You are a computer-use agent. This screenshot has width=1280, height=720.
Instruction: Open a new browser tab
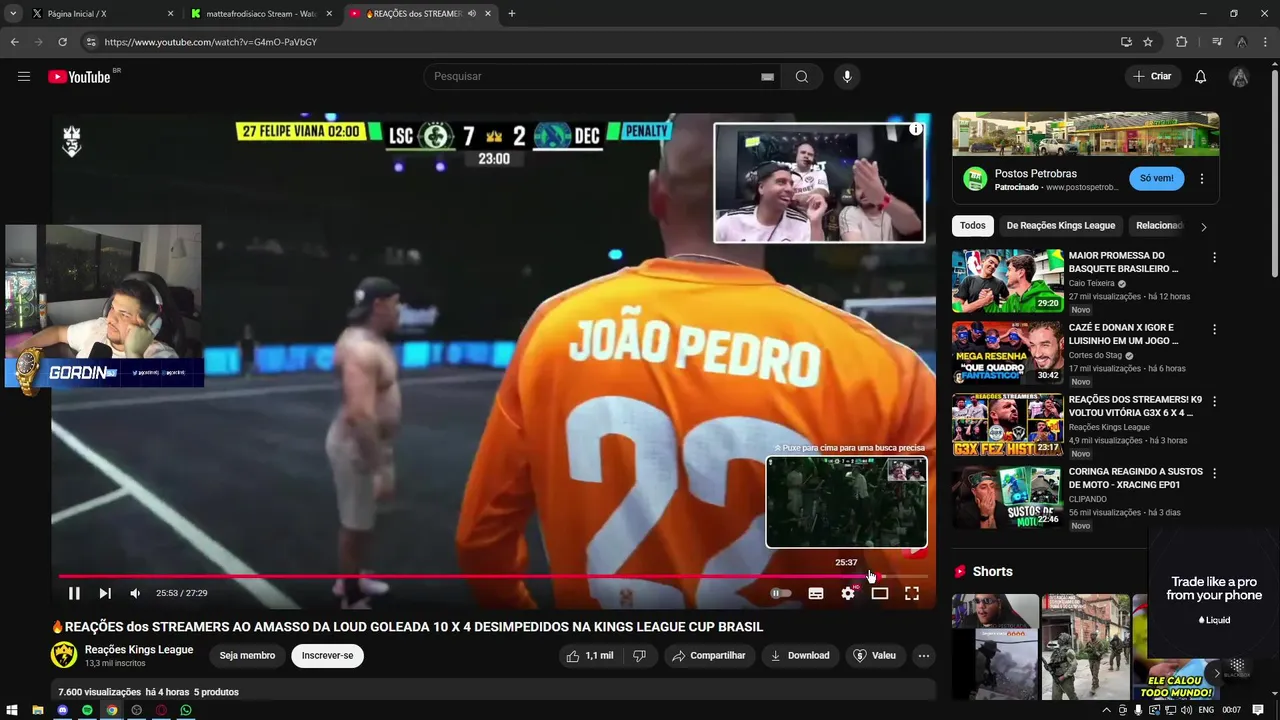pos(512,14)
